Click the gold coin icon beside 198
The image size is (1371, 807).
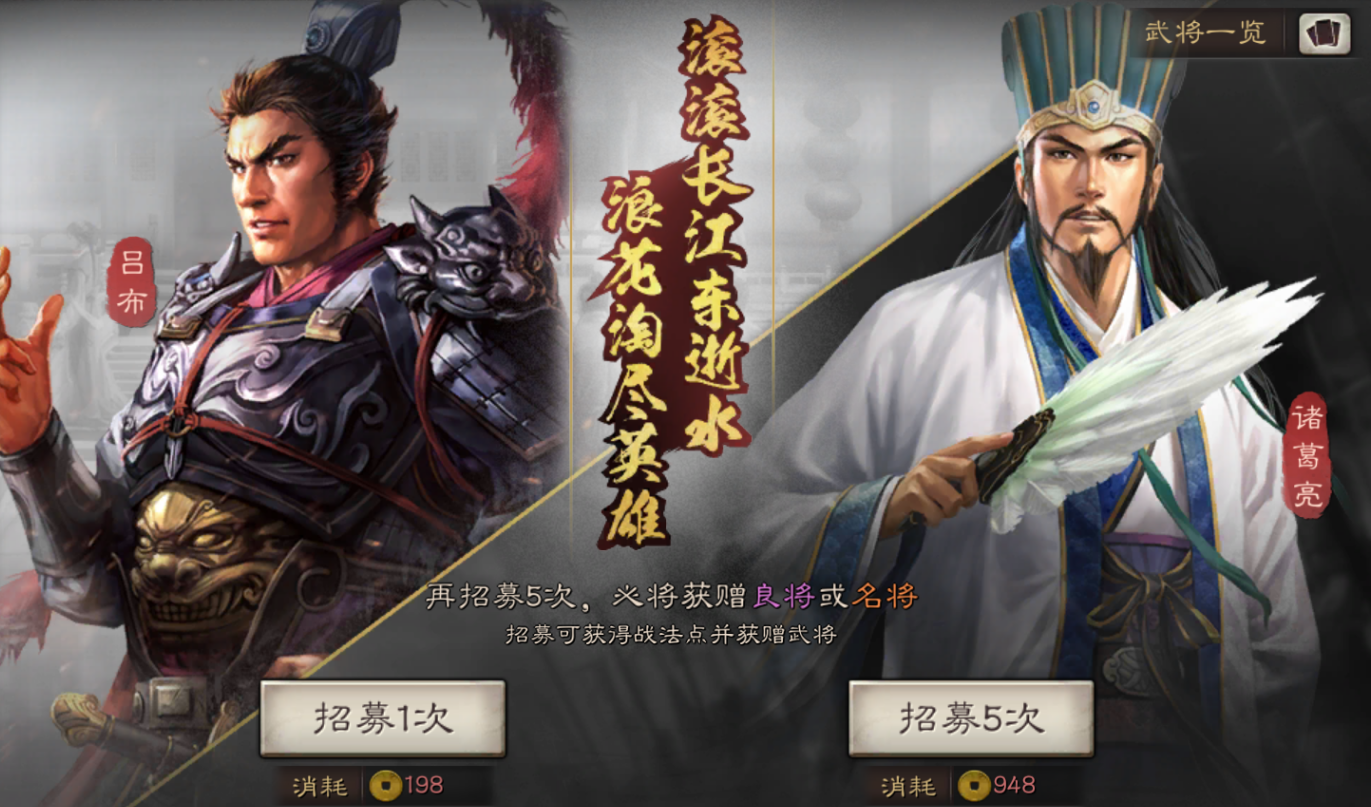point(383,786)
